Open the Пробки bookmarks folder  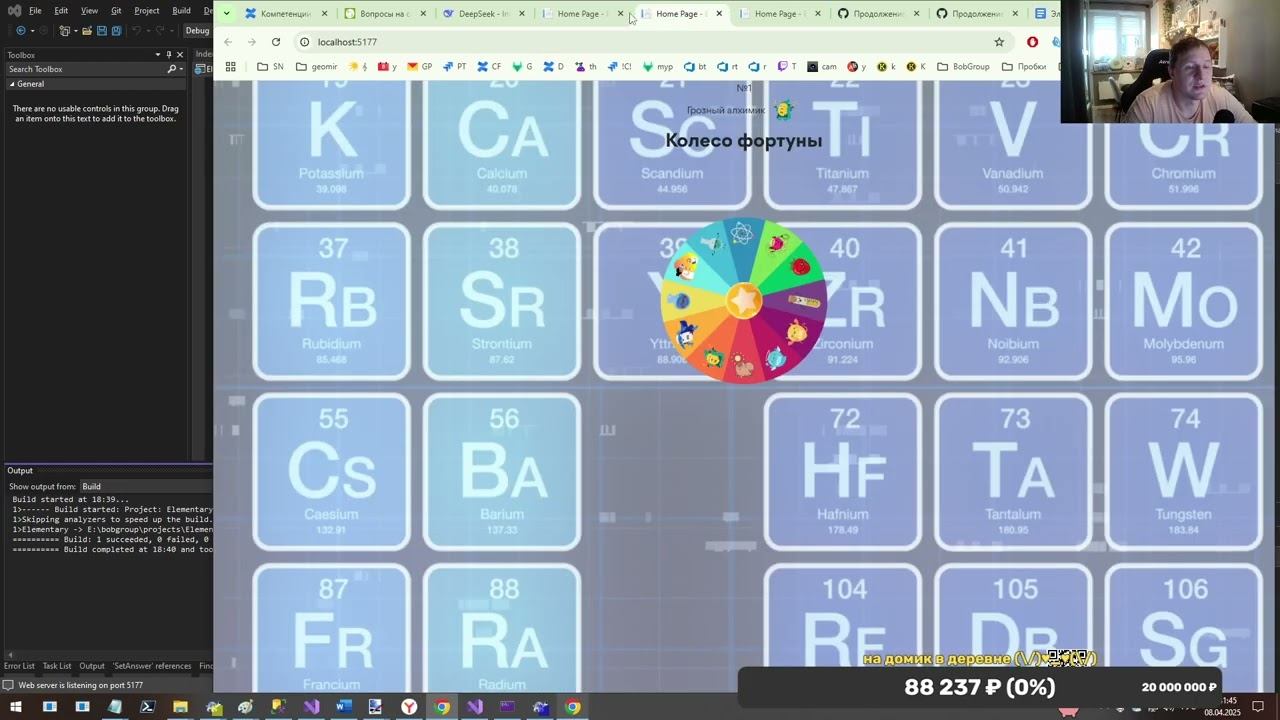pos(1024,67)
